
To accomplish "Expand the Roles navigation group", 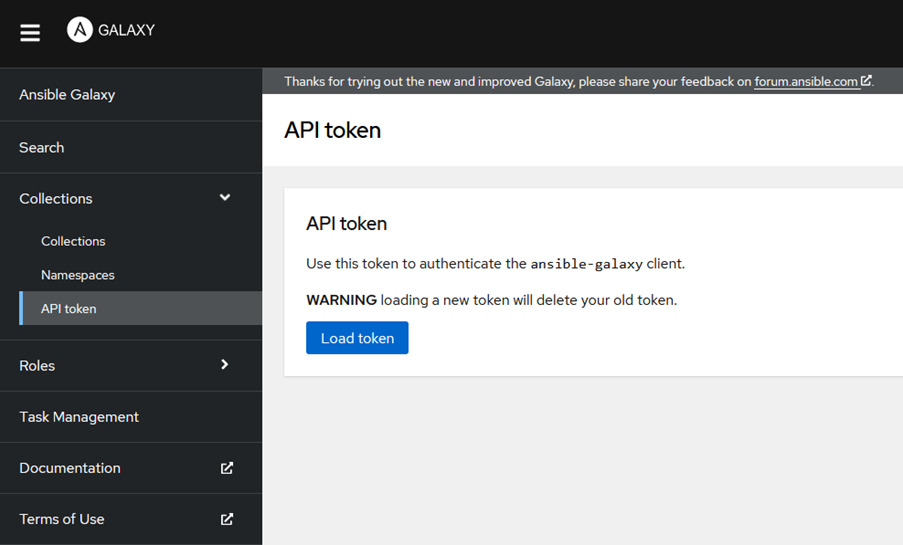I will tap(131, 366).
